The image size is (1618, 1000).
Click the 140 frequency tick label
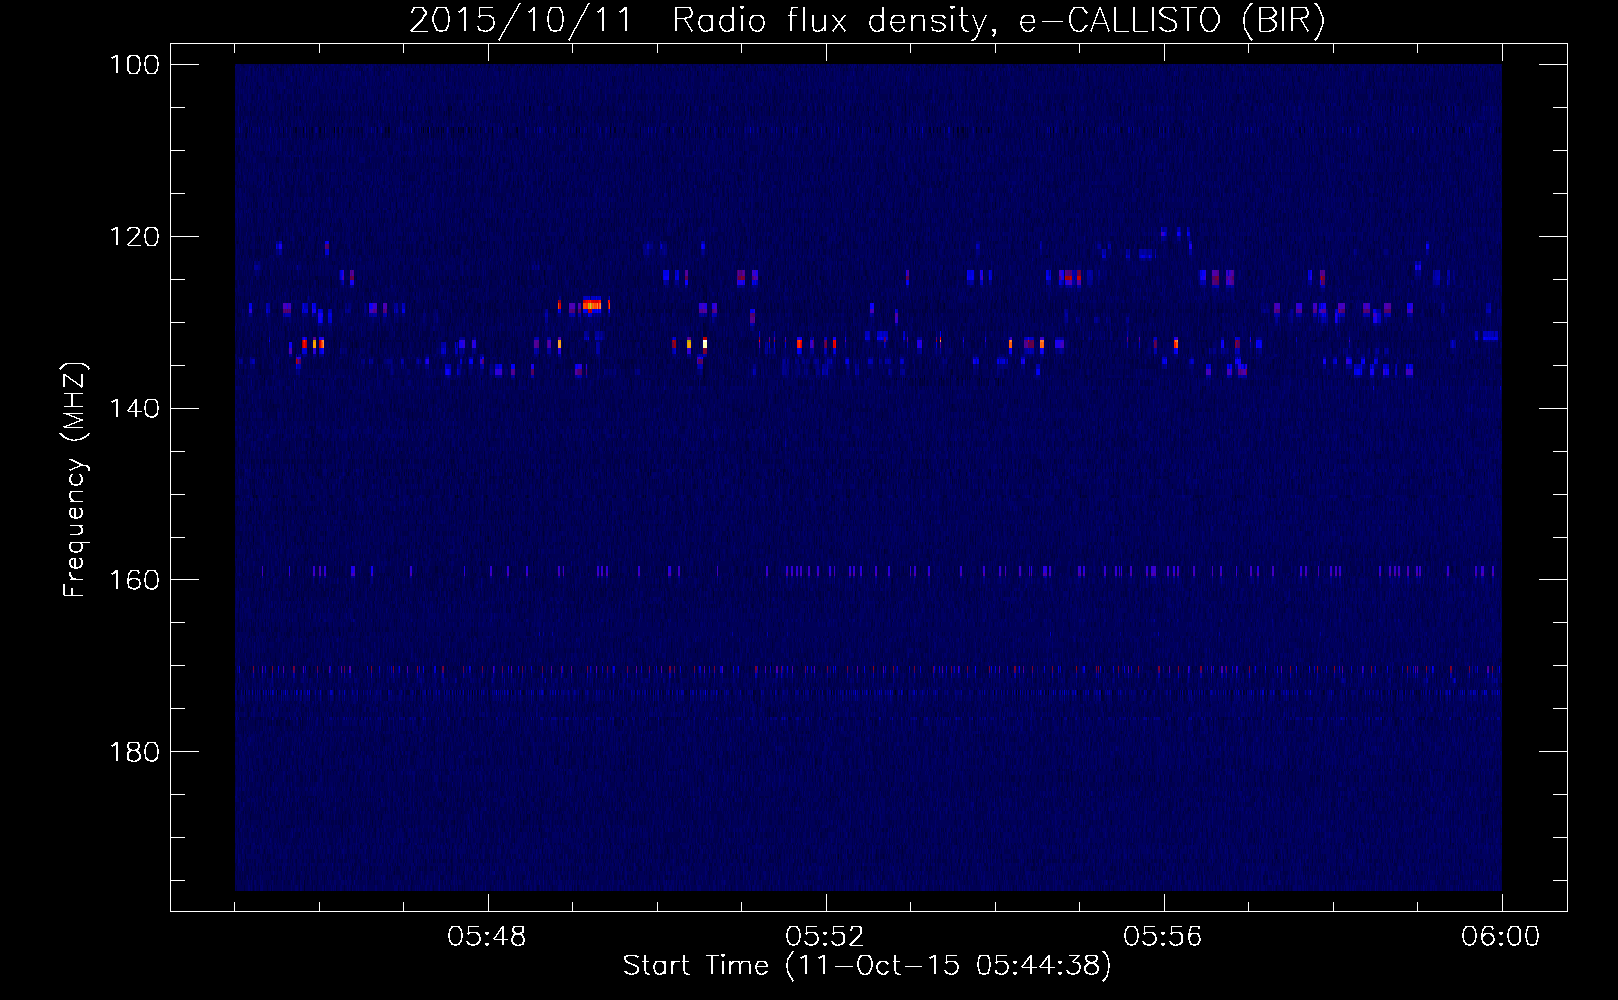tap(134, 408)
